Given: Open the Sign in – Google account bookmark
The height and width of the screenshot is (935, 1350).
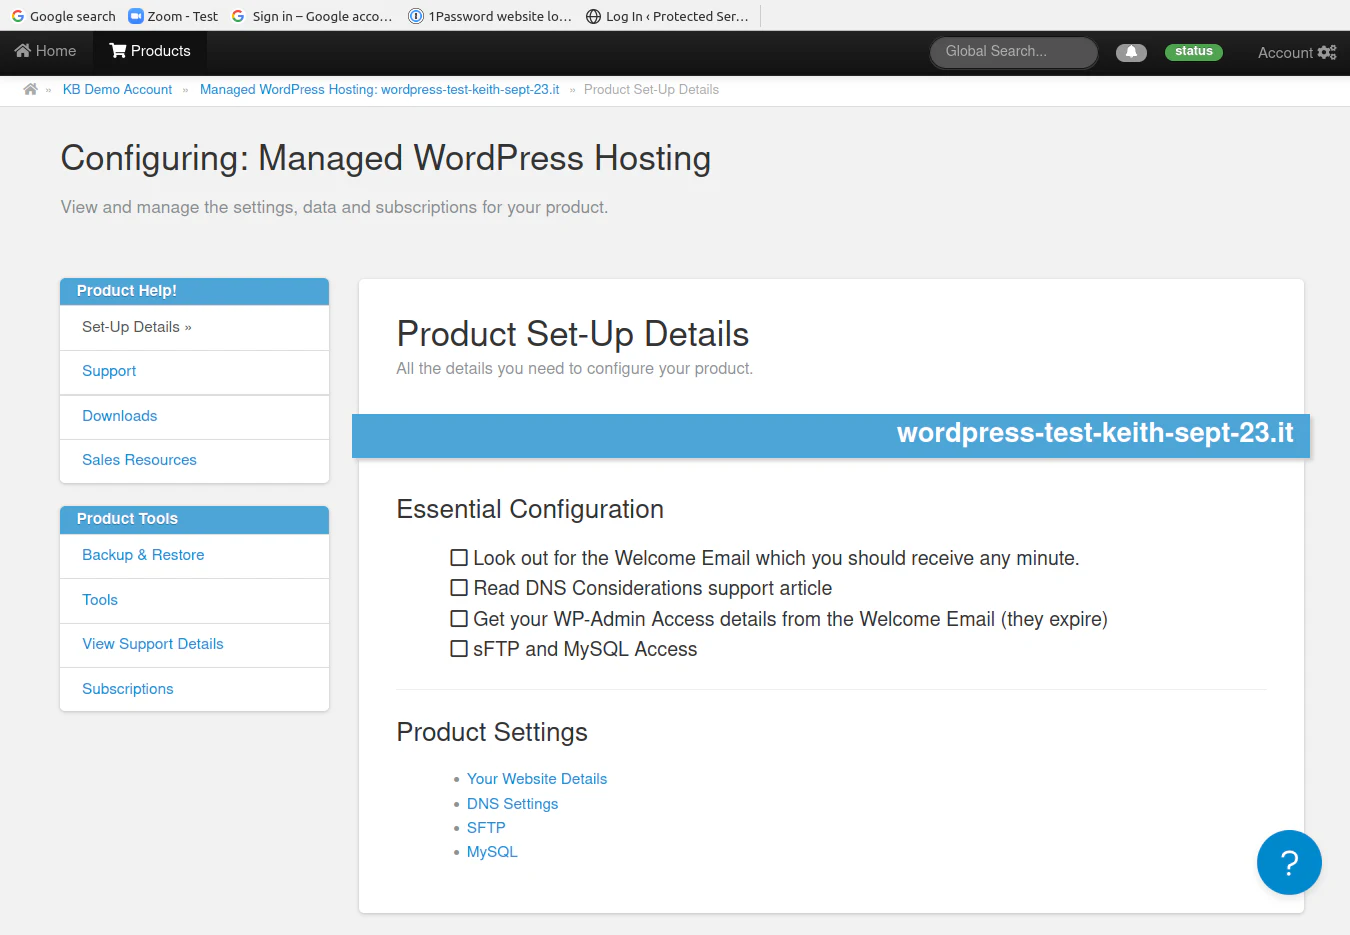Looking at the screenshot, I should [x=312, y=16].
